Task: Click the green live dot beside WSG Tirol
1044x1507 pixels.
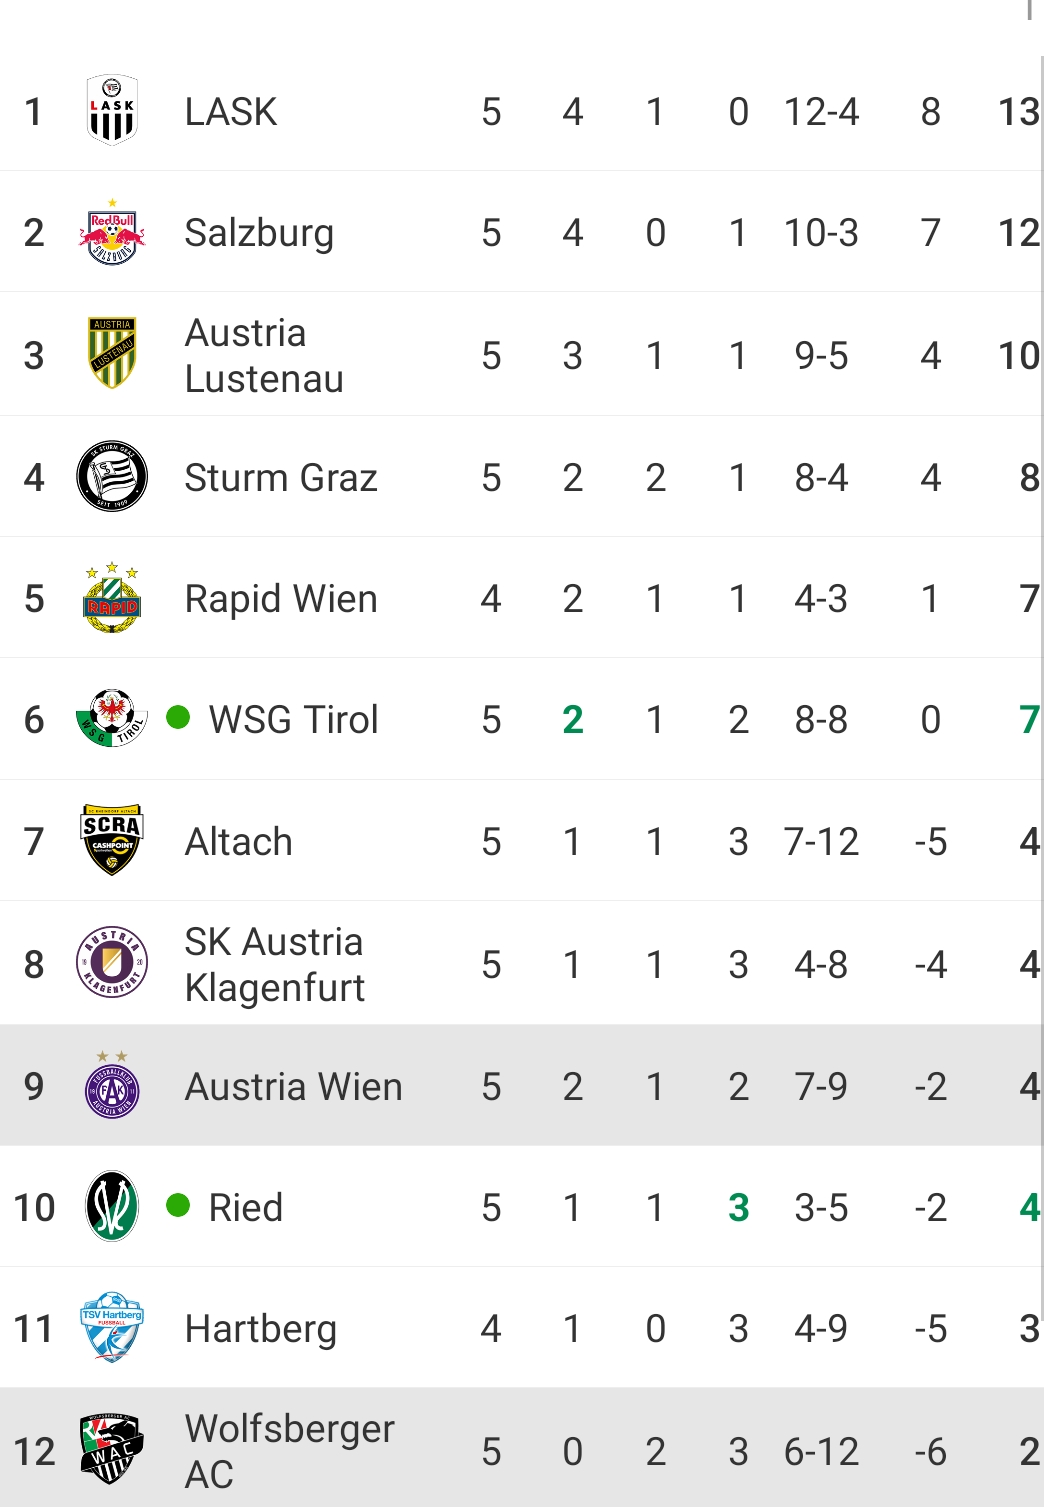Action: click(x=178, y=717)
